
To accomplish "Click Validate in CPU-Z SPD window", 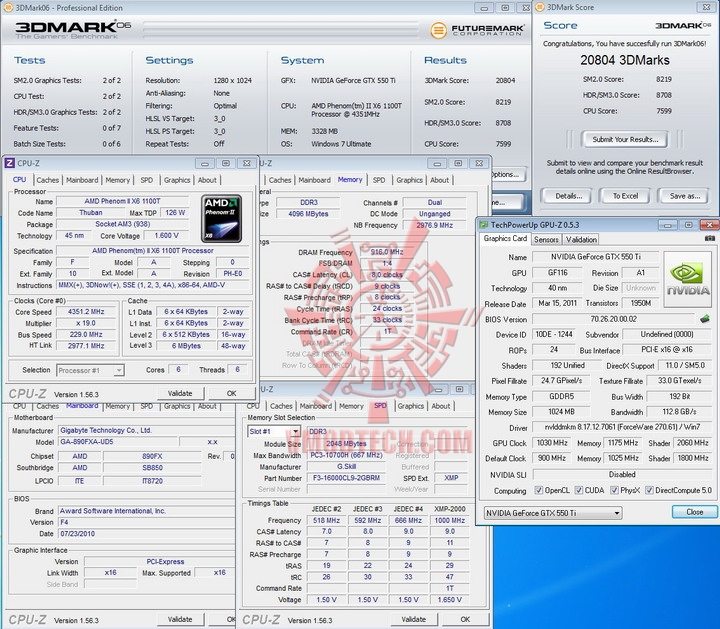I will [414, 619].
